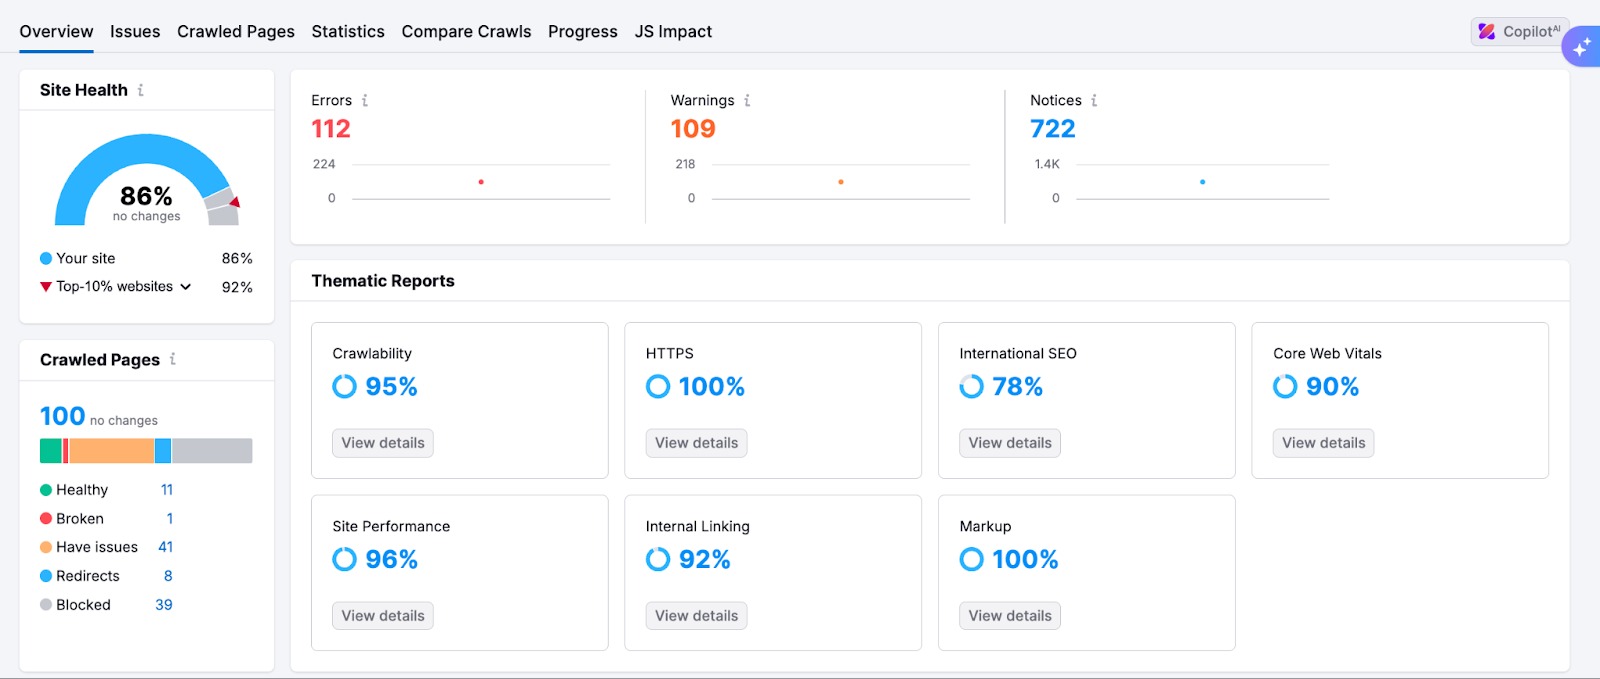1600x679 pixels.
Task: Open the Copilot AI assistant
Action: [1518, 32]
